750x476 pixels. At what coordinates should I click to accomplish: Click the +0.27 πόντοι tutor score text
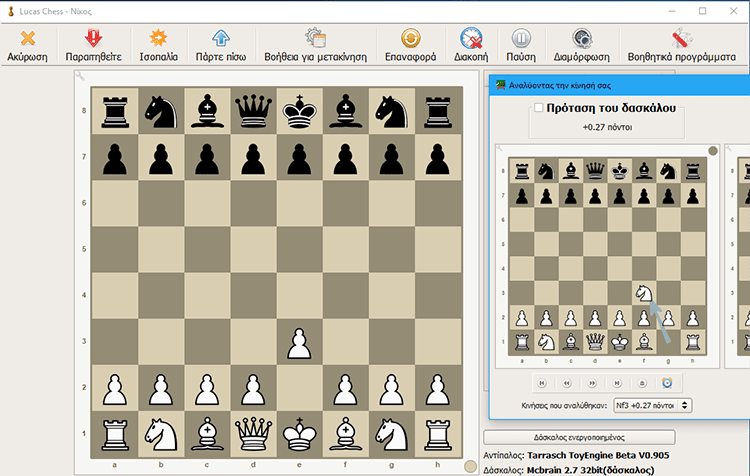(x=607, y=127)
